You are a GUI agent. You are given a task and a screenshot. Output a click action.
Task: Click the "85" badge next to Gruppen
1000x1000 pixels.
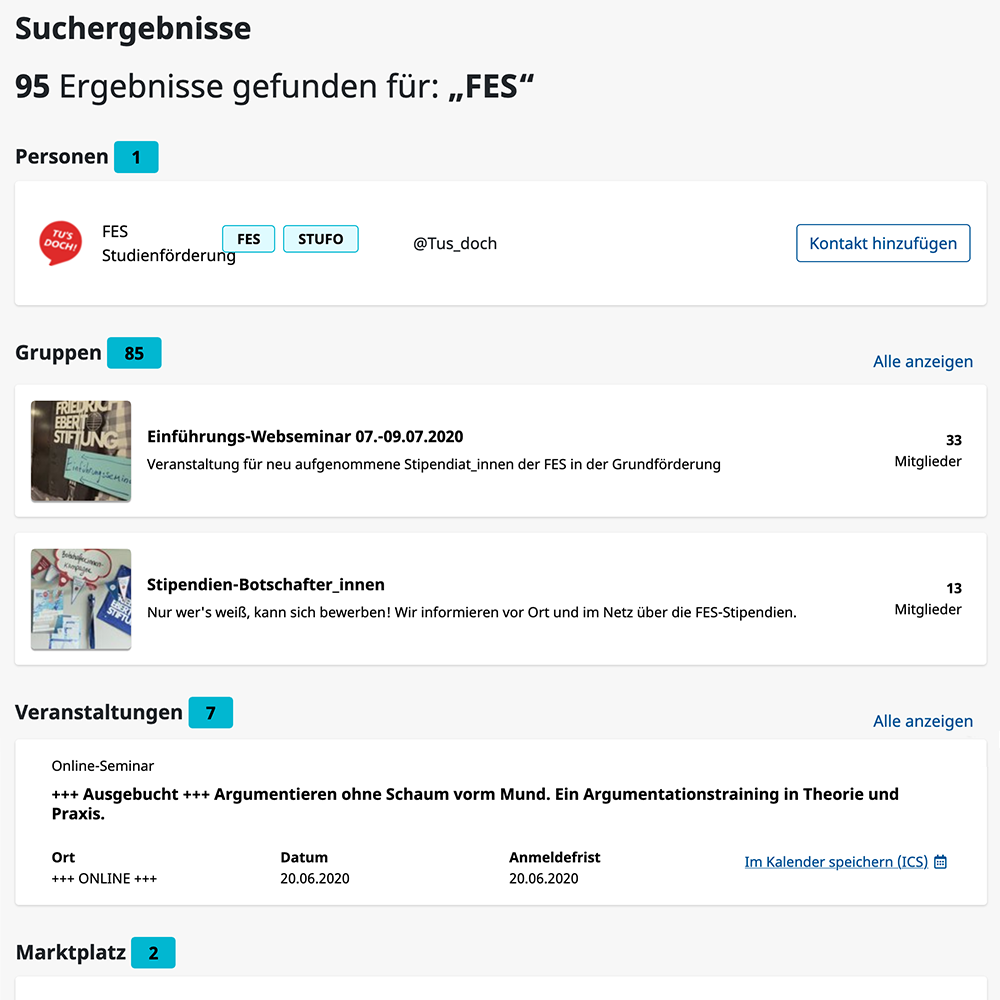point(134,353)
